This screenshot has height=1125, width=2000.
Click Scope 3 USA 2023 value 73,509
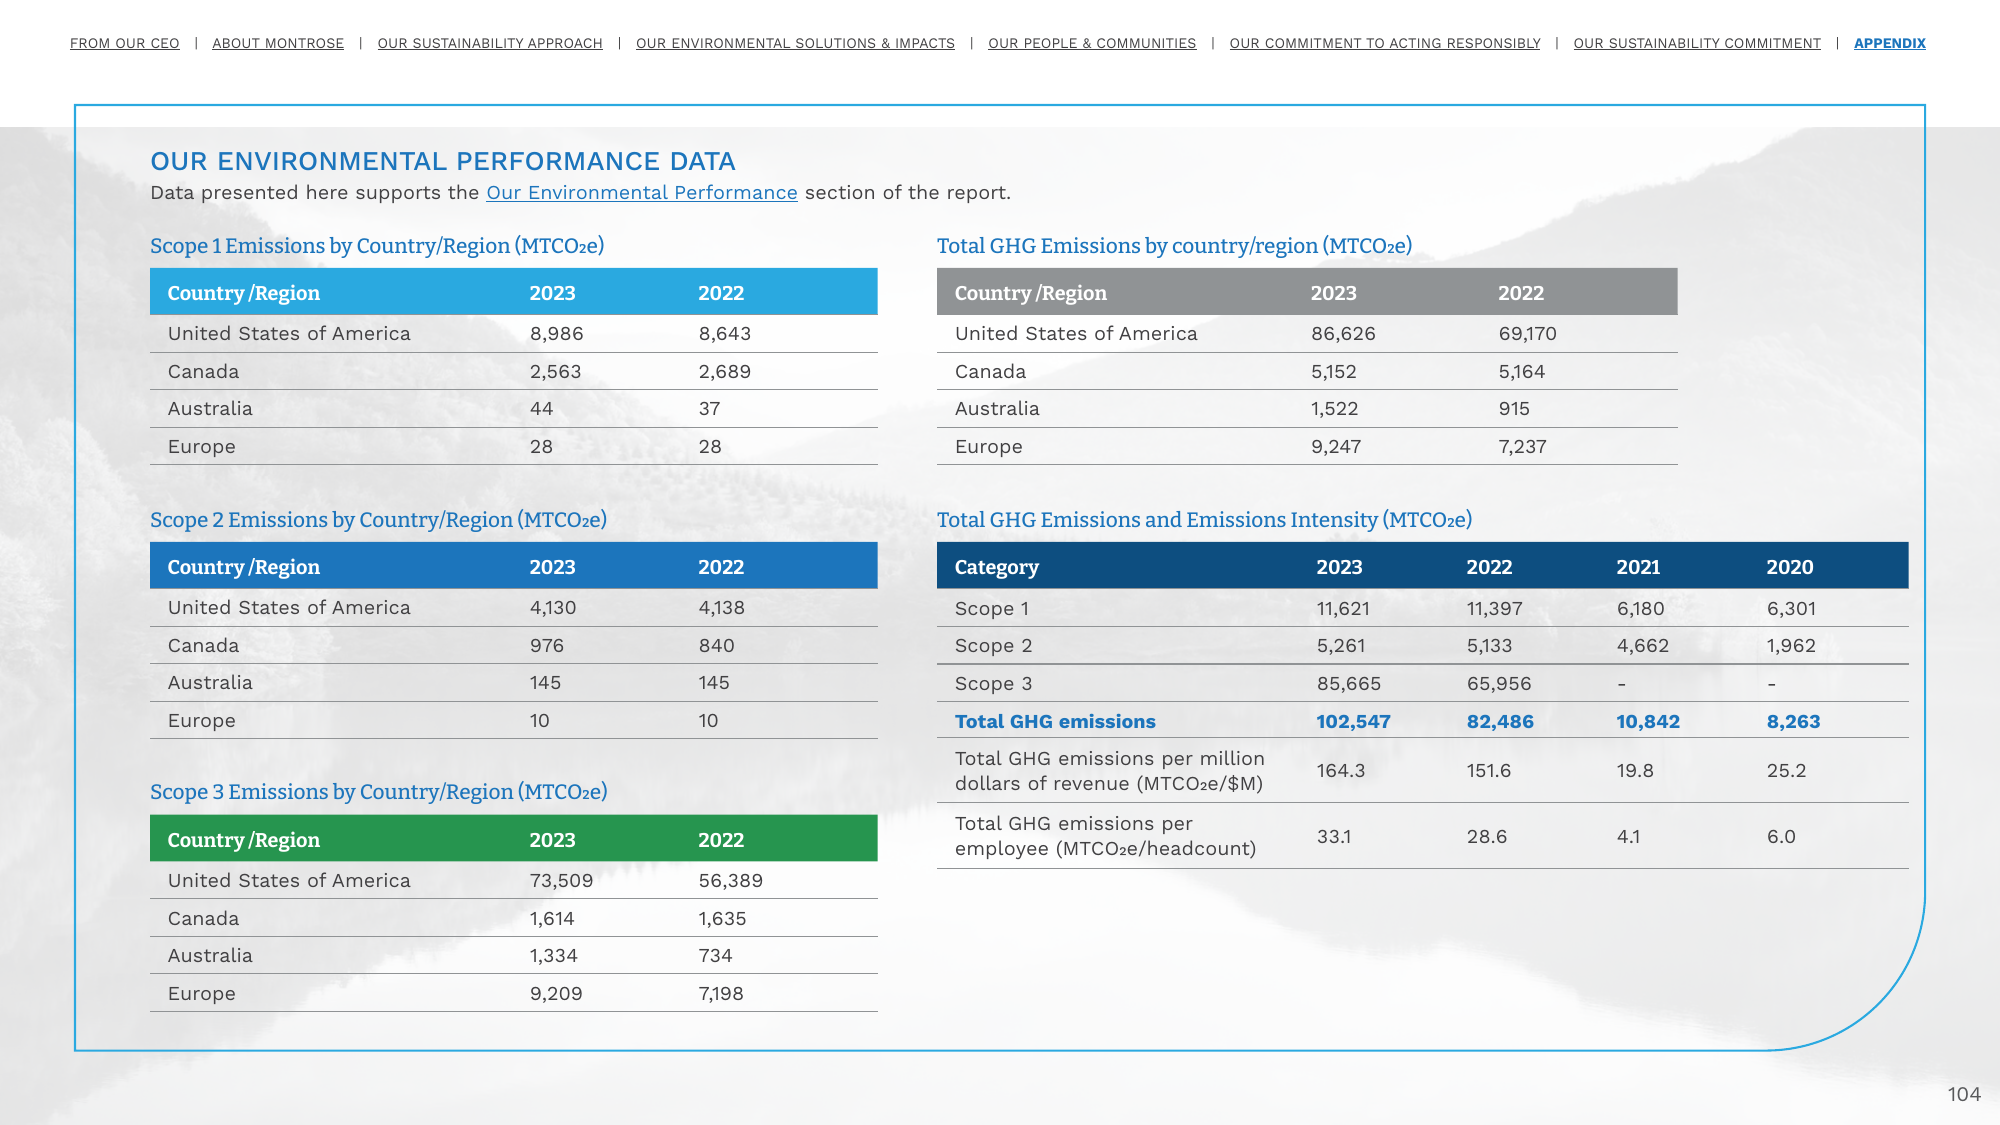(x=562, y=881)
